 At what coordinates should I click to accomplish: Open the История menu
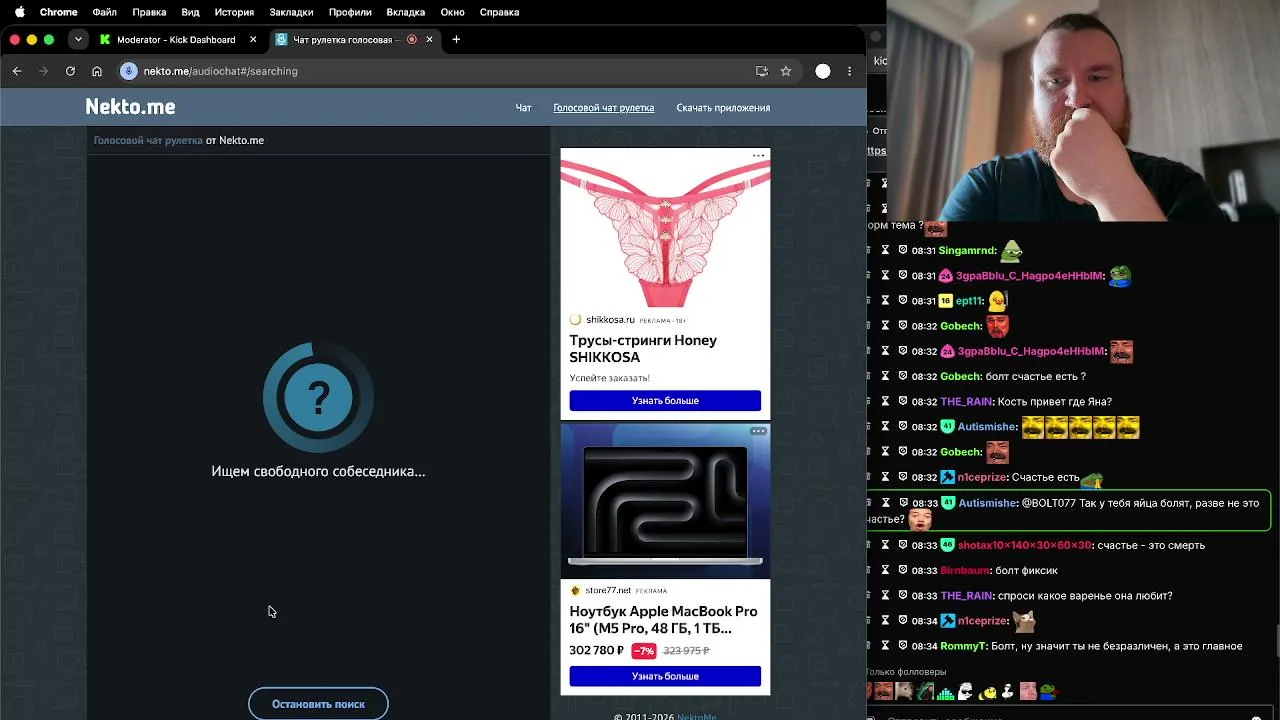234,12
